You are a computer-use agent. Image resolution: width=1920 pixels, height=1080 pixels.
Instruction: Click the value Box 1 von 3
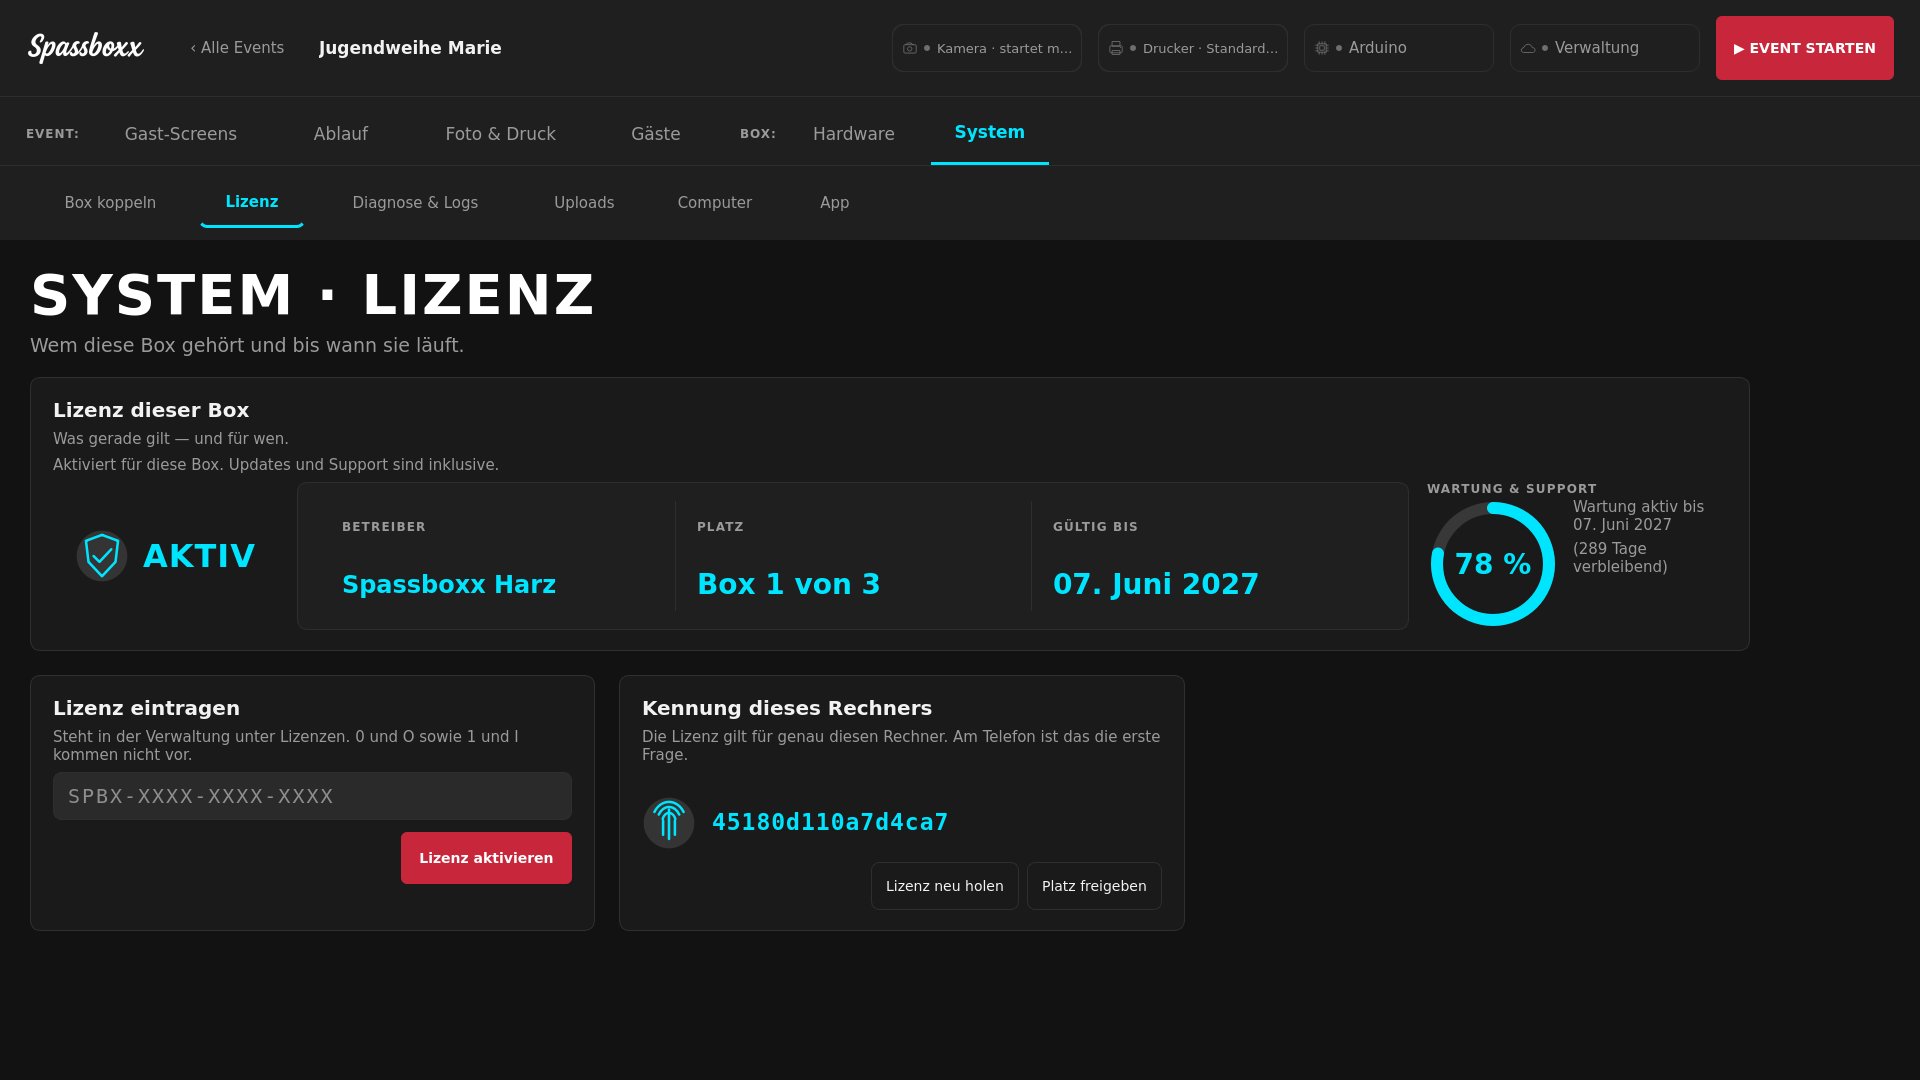pyautogui.click(x=789, y=584)
